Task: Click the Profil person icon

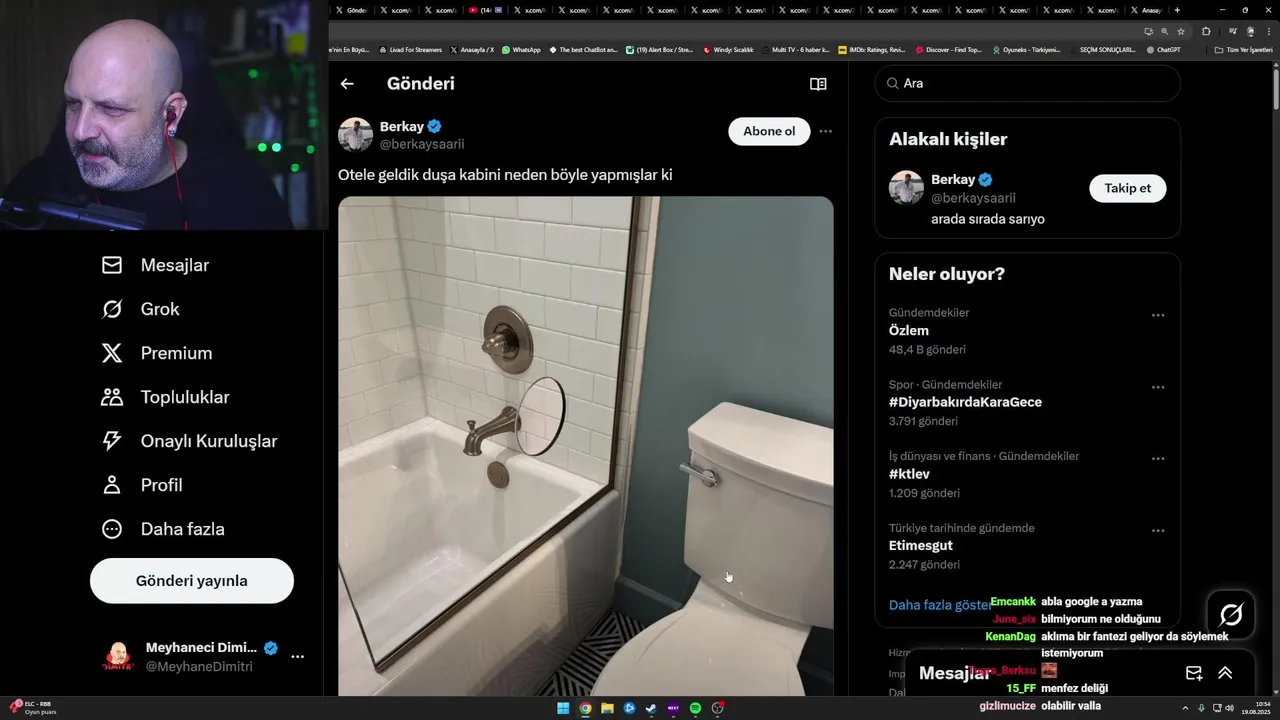Action: pyautogui.click(x=112, y=485)
